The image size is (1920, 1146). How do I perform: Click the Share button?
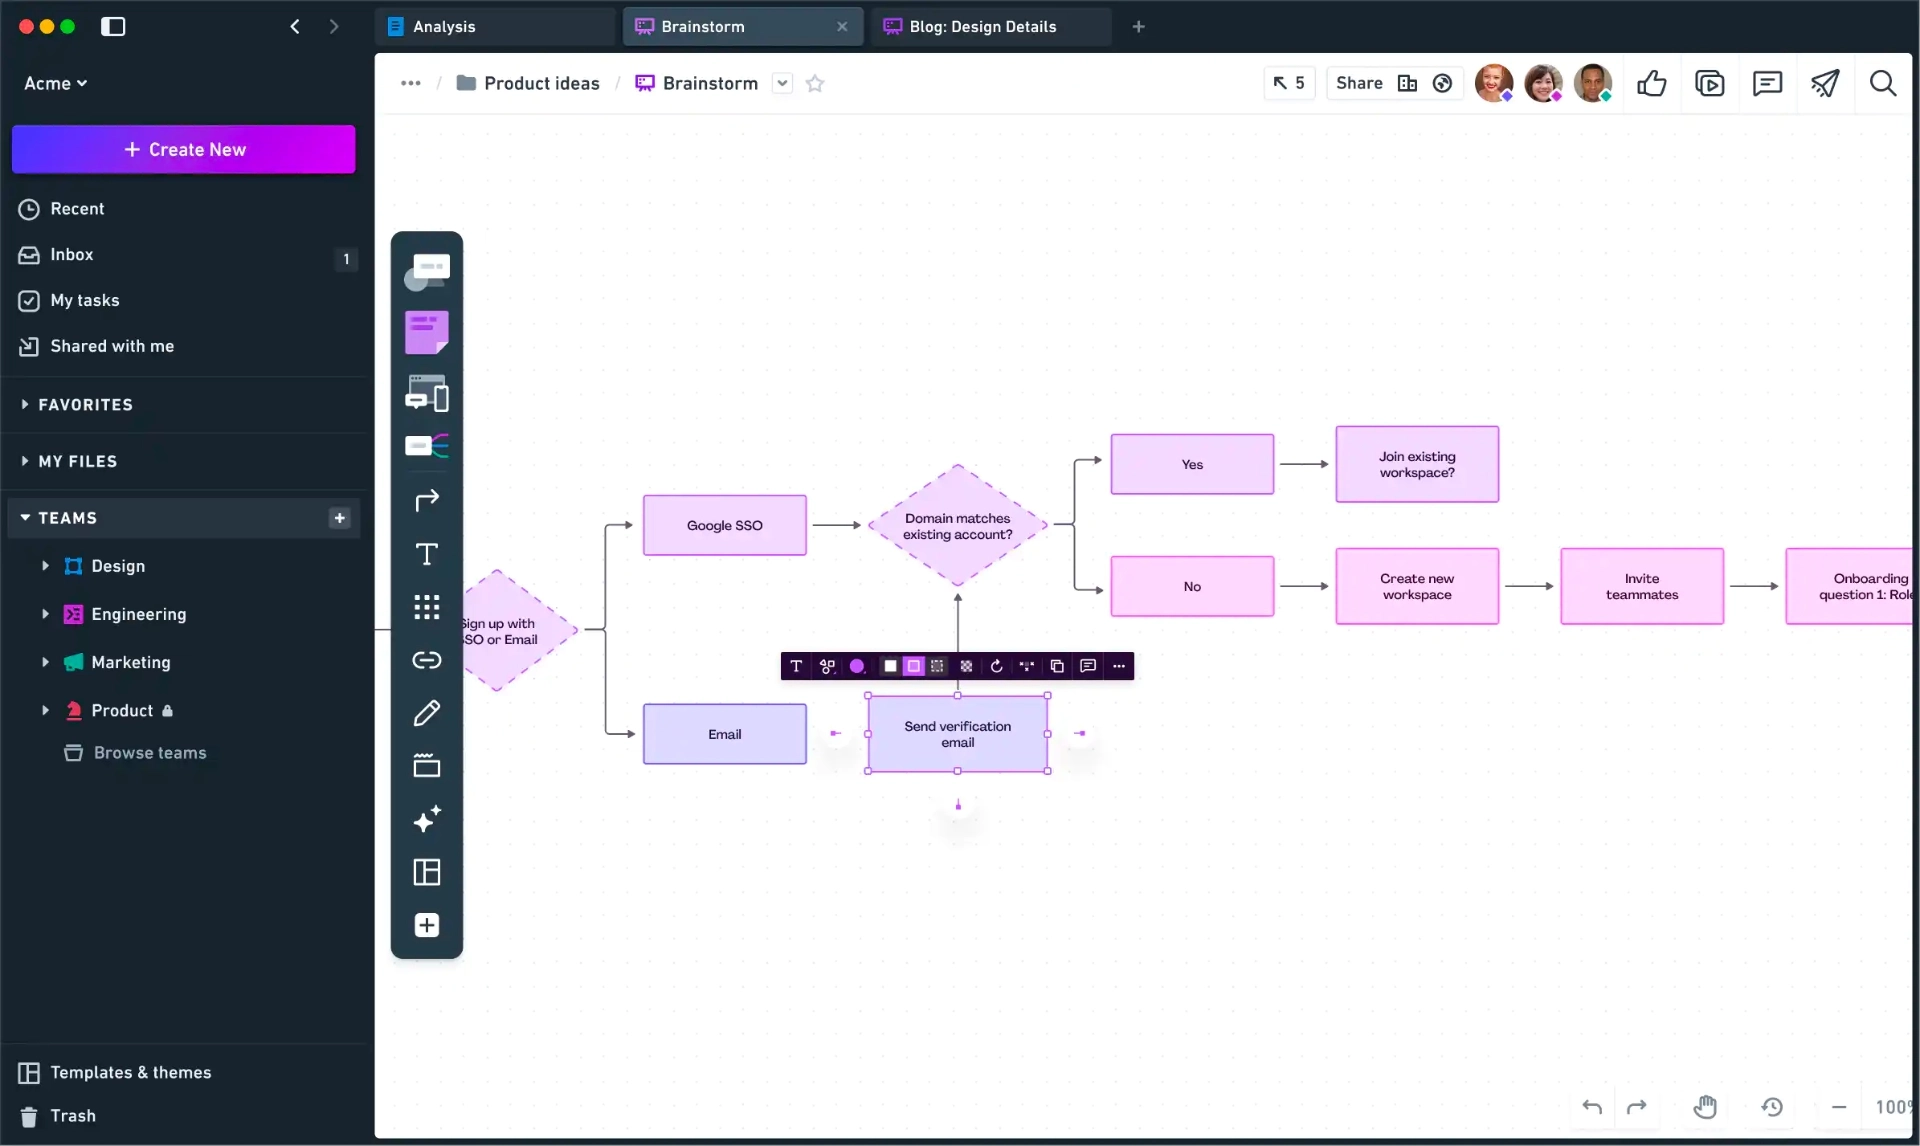pyautogui.click(x=1359, y=83)
